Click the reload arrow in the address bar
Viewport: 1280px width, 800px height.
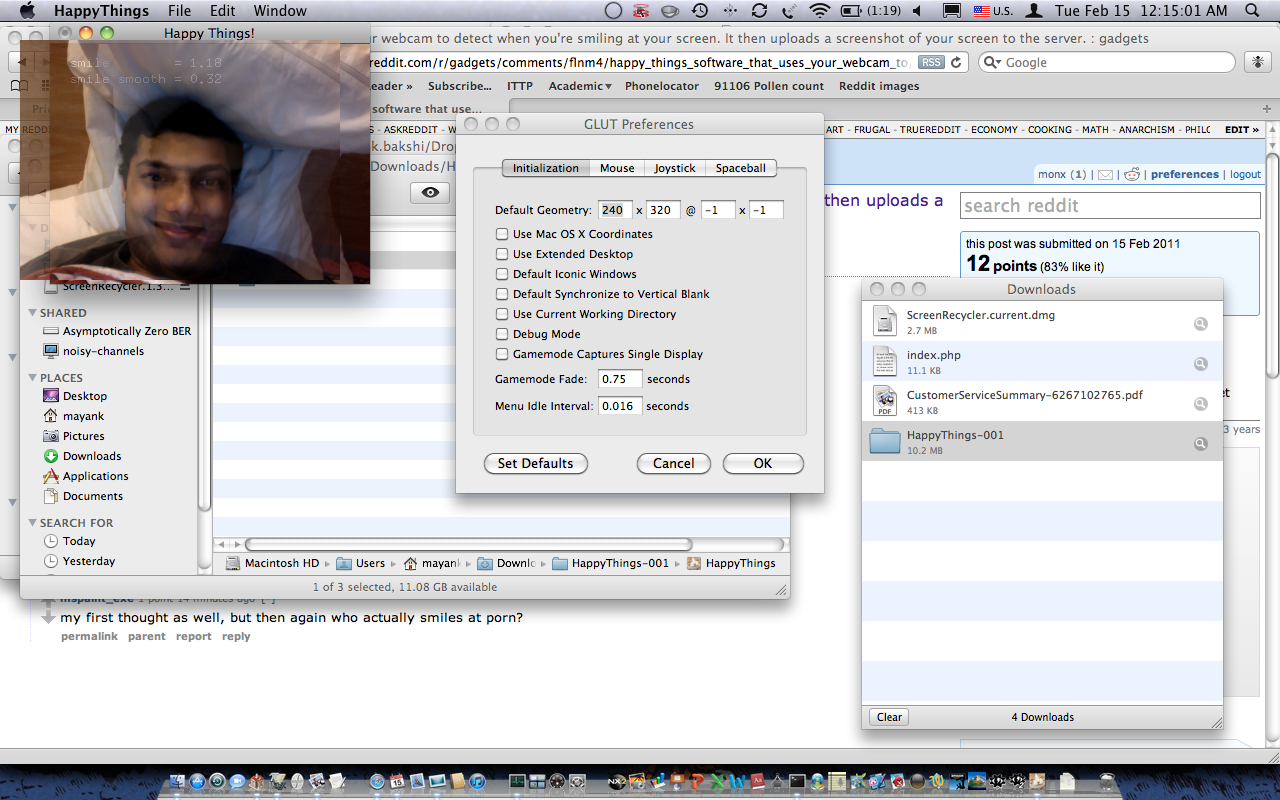(957, 62)
